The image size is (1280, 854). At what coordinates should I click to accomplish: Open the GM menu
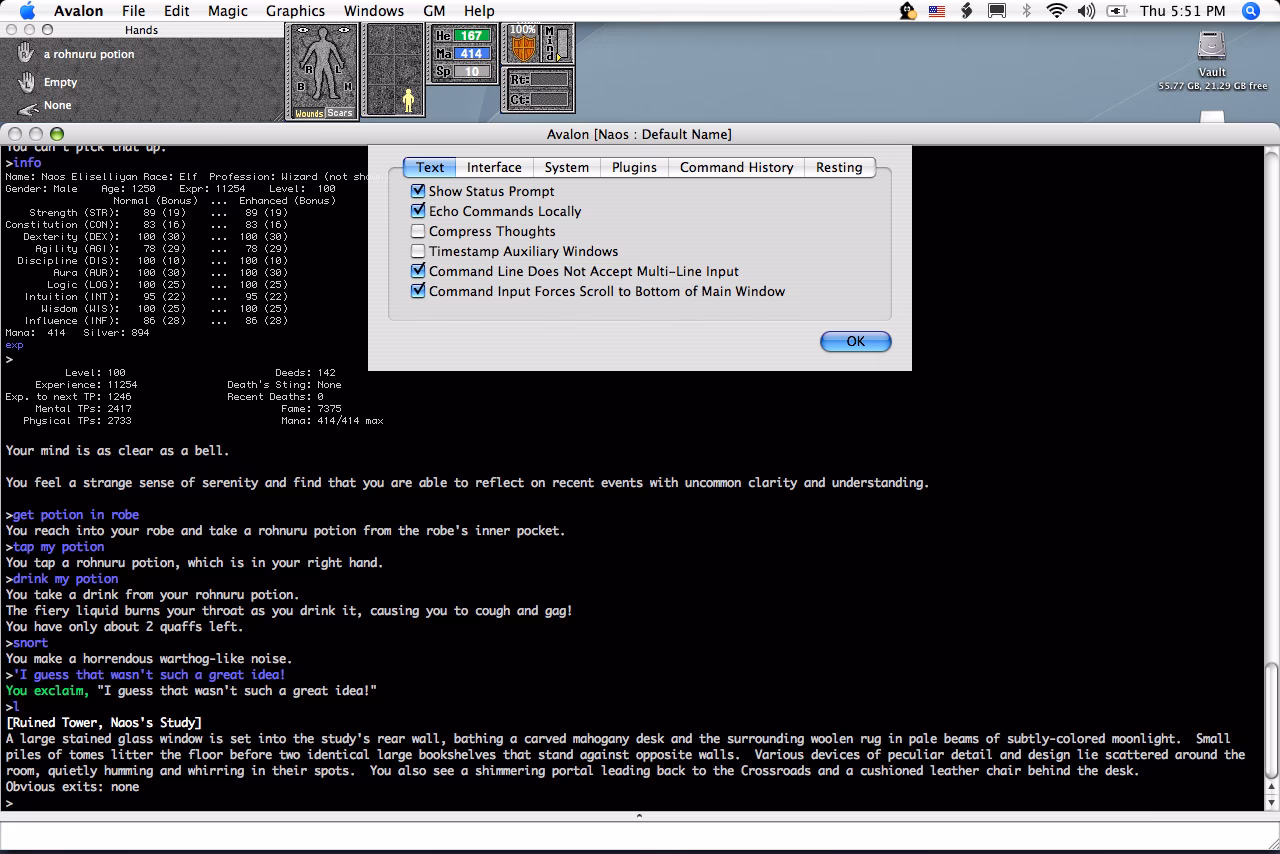pos(434,11)
